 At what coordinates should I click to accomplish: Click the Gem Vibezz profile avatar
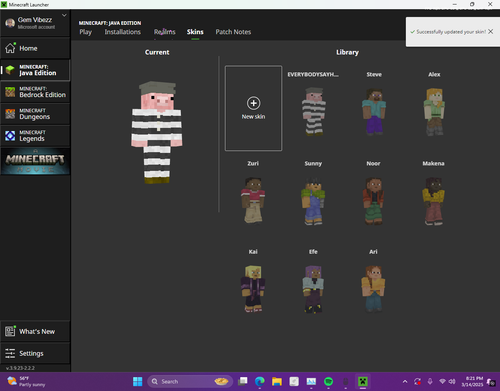(x=10, y=23)
